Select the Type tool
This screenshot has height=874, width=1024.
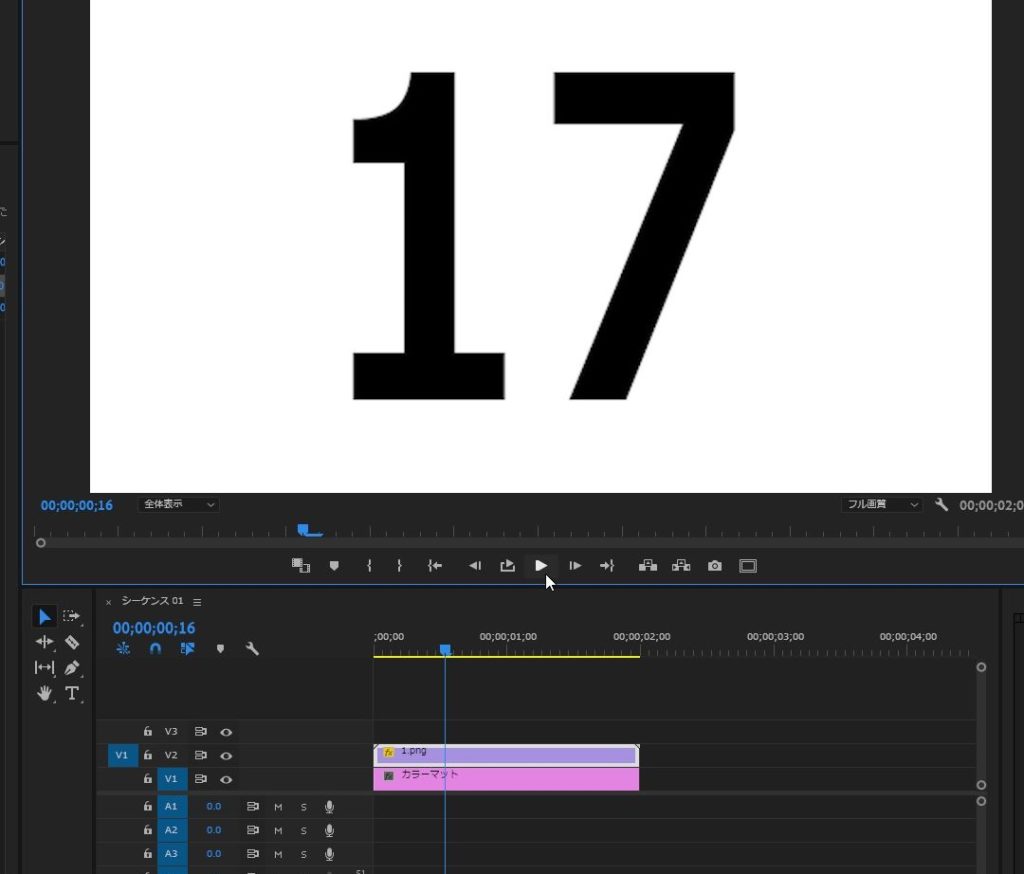[72, 693]
